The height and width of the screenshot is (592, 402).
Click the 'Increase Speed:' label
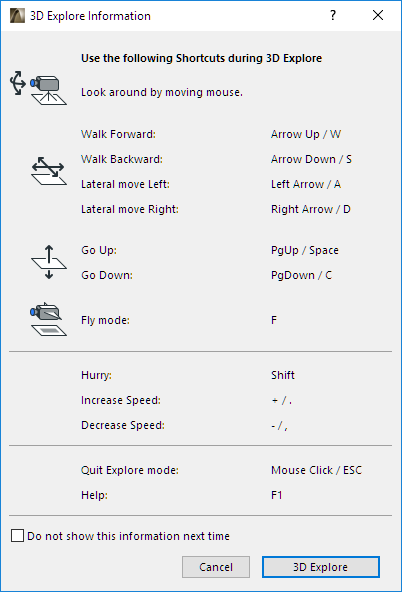click(121, 401)
